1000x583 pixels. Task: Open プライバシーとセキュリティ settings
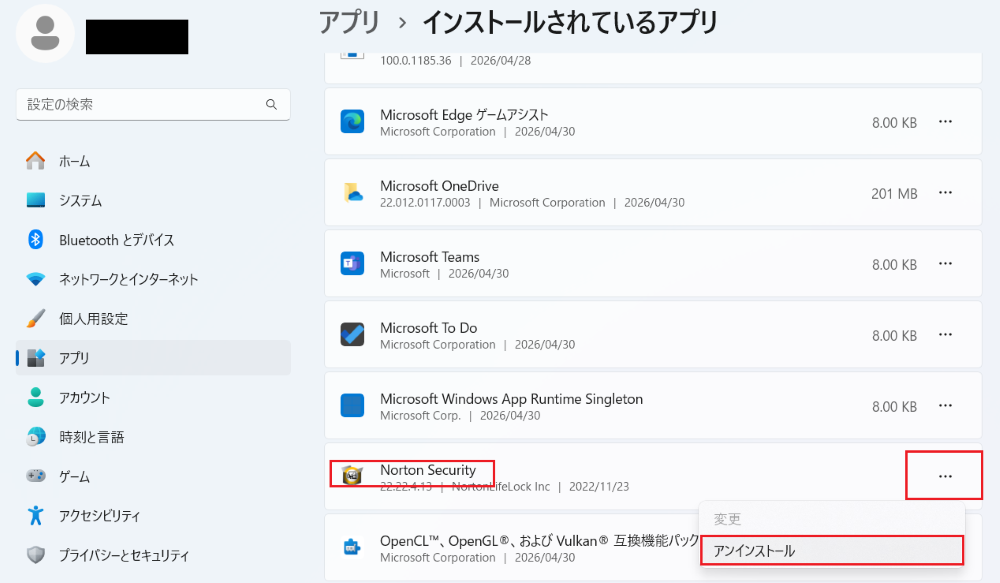click(x=153, y=555)
